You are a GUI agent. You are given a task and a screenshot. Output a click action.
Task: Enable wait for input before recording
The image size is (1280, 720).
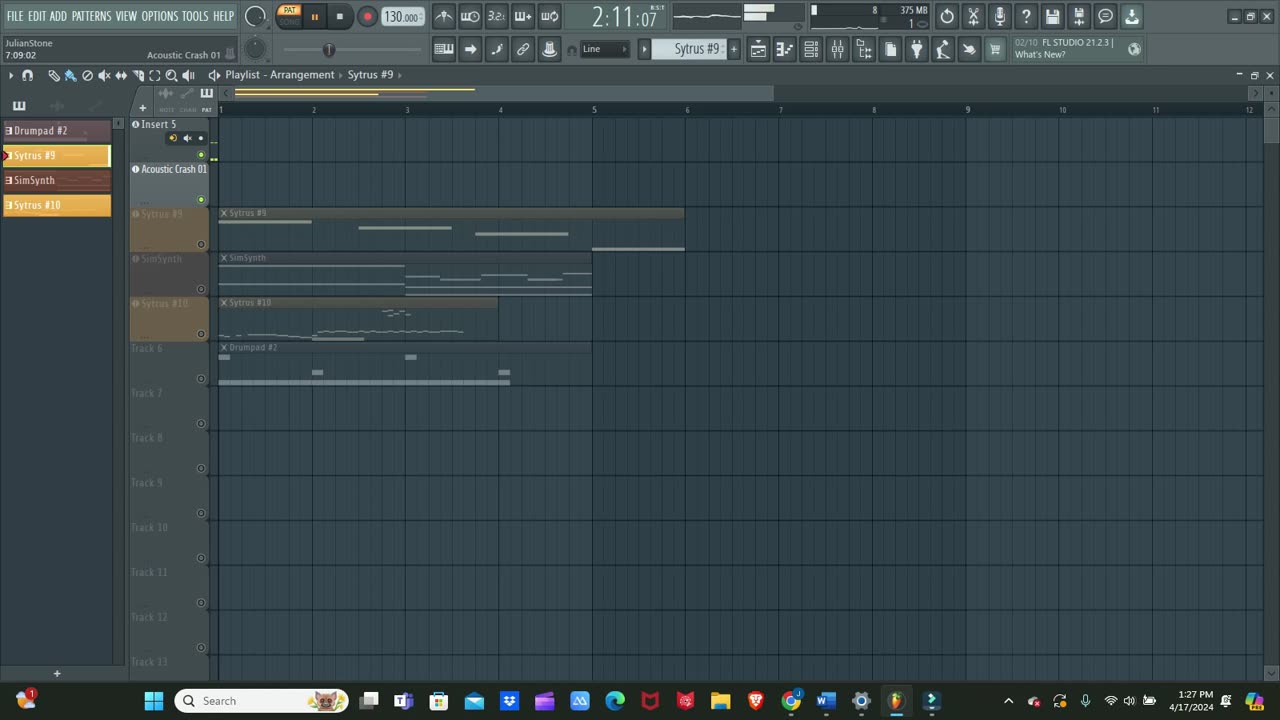point(470,16)
